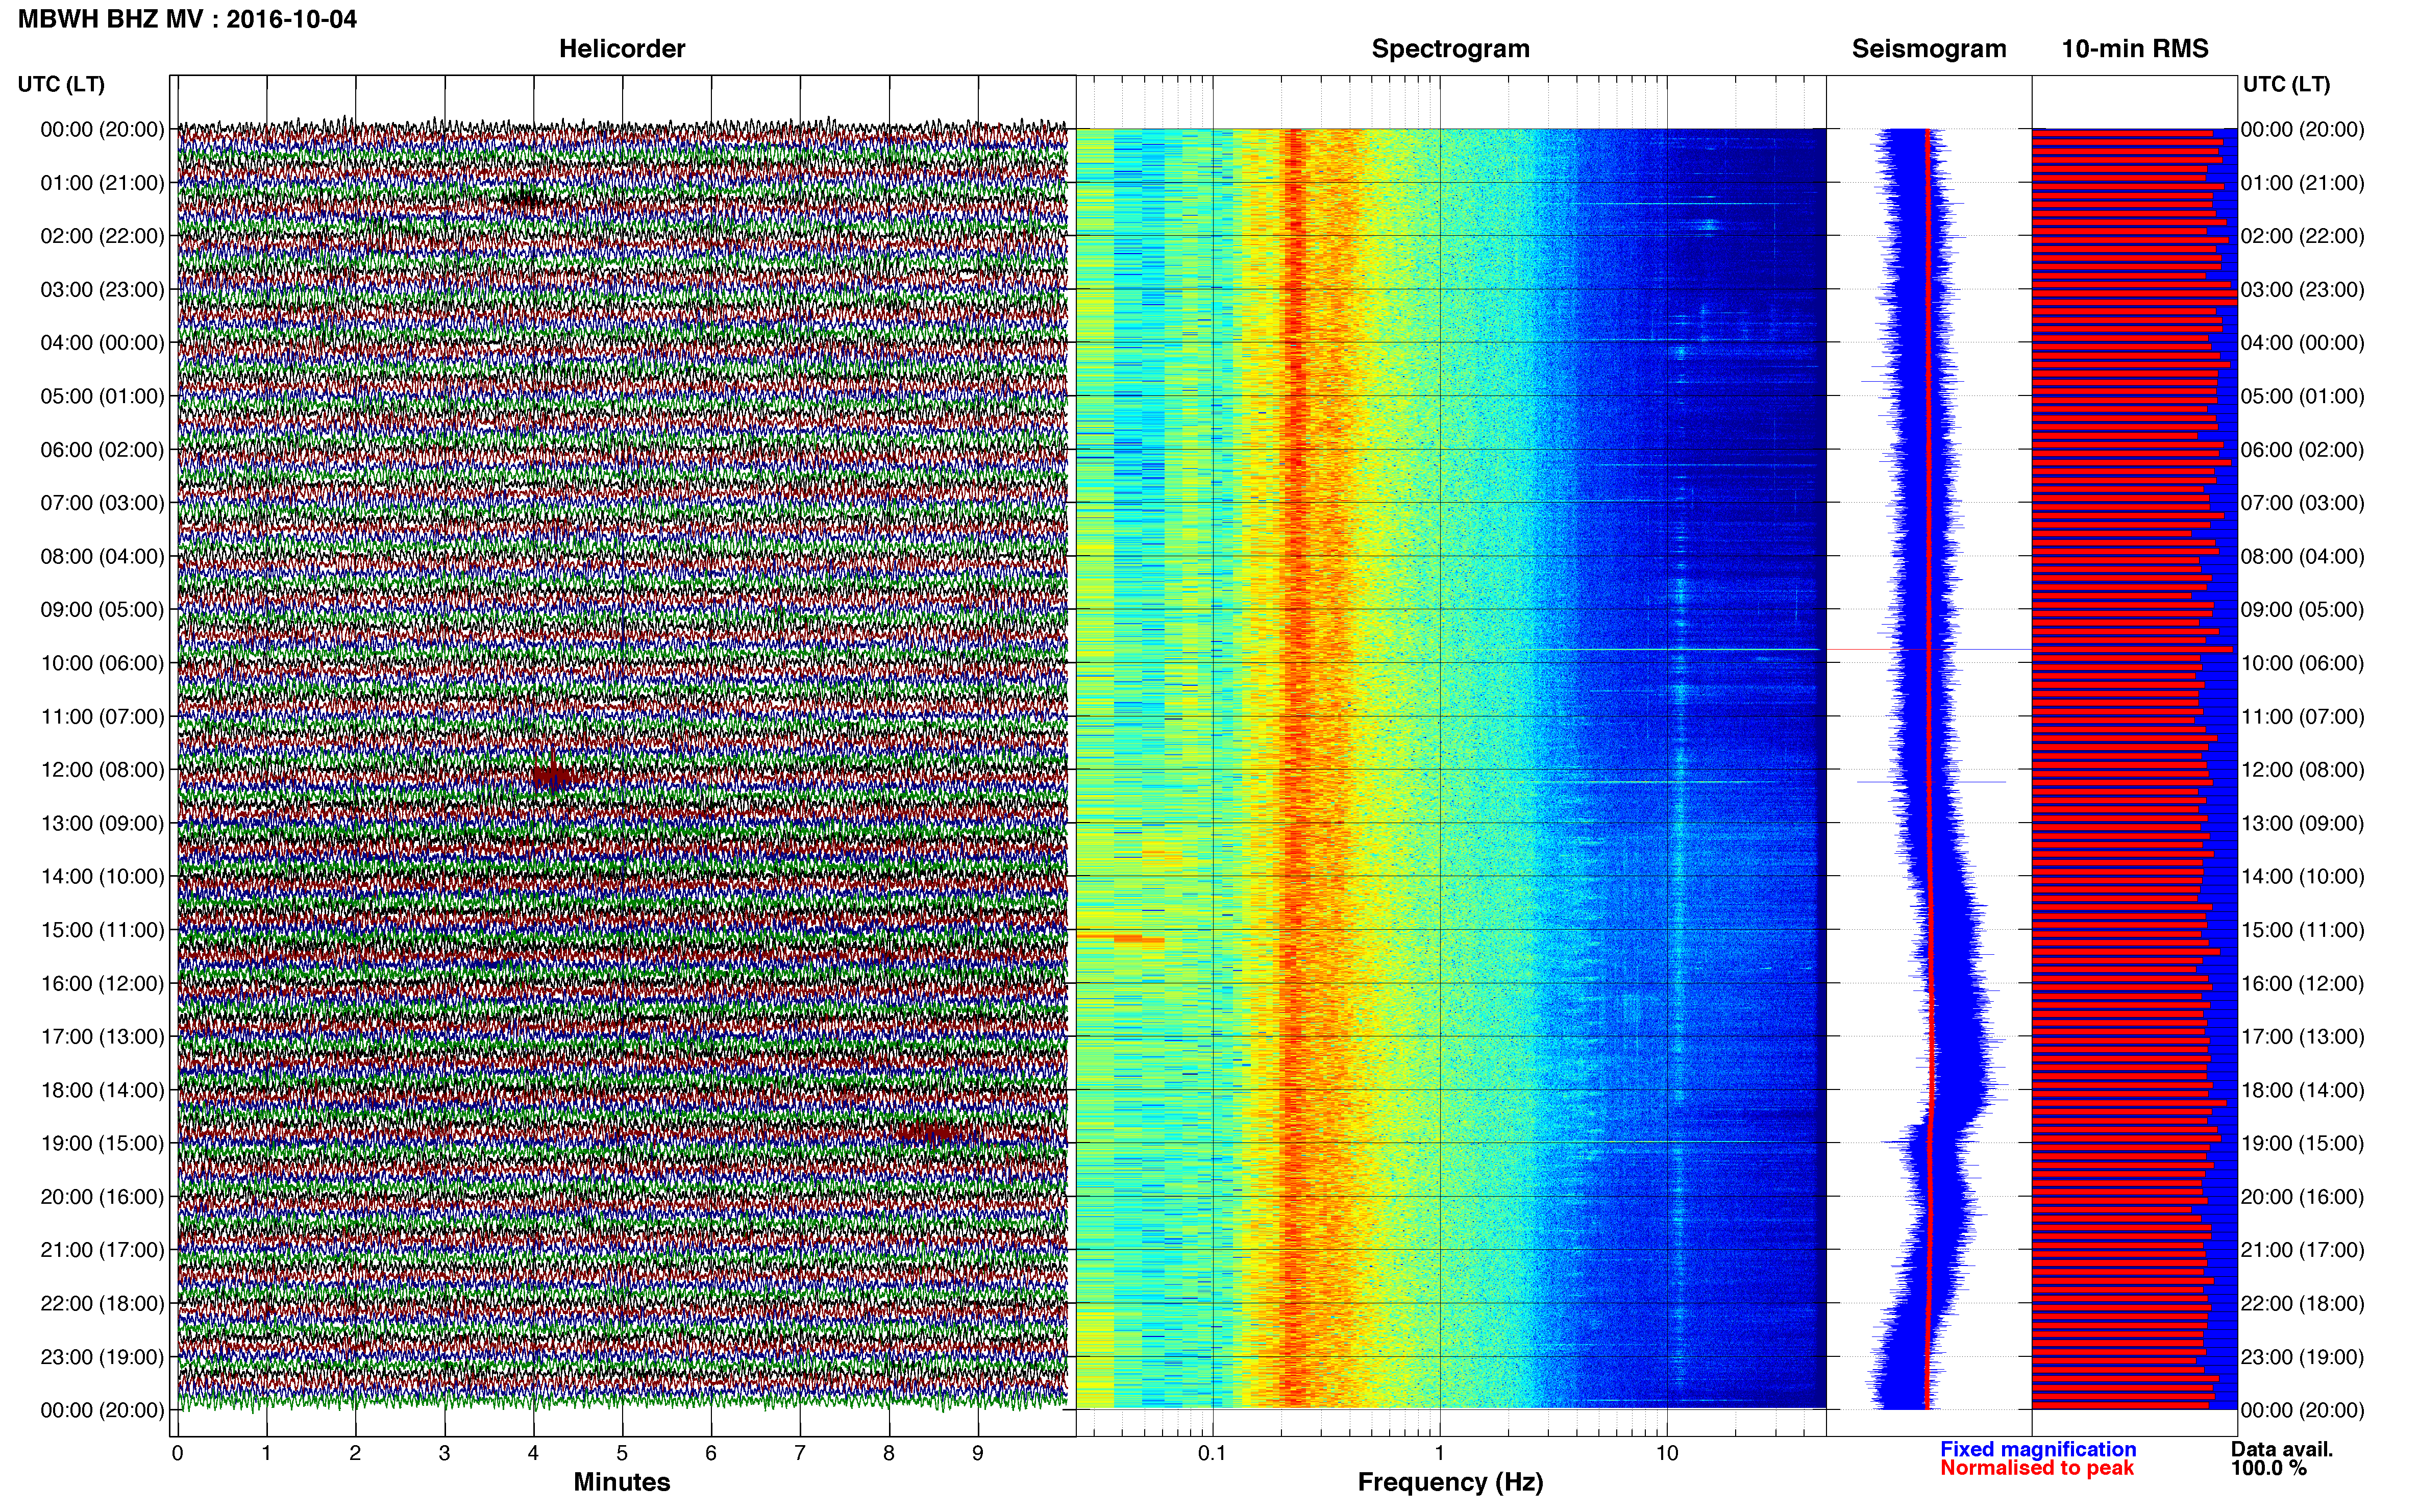Click the UTC (LT) label beside the RMS panel
This screenshot has height=1512, width=2419.
[x=2286, y=84]
